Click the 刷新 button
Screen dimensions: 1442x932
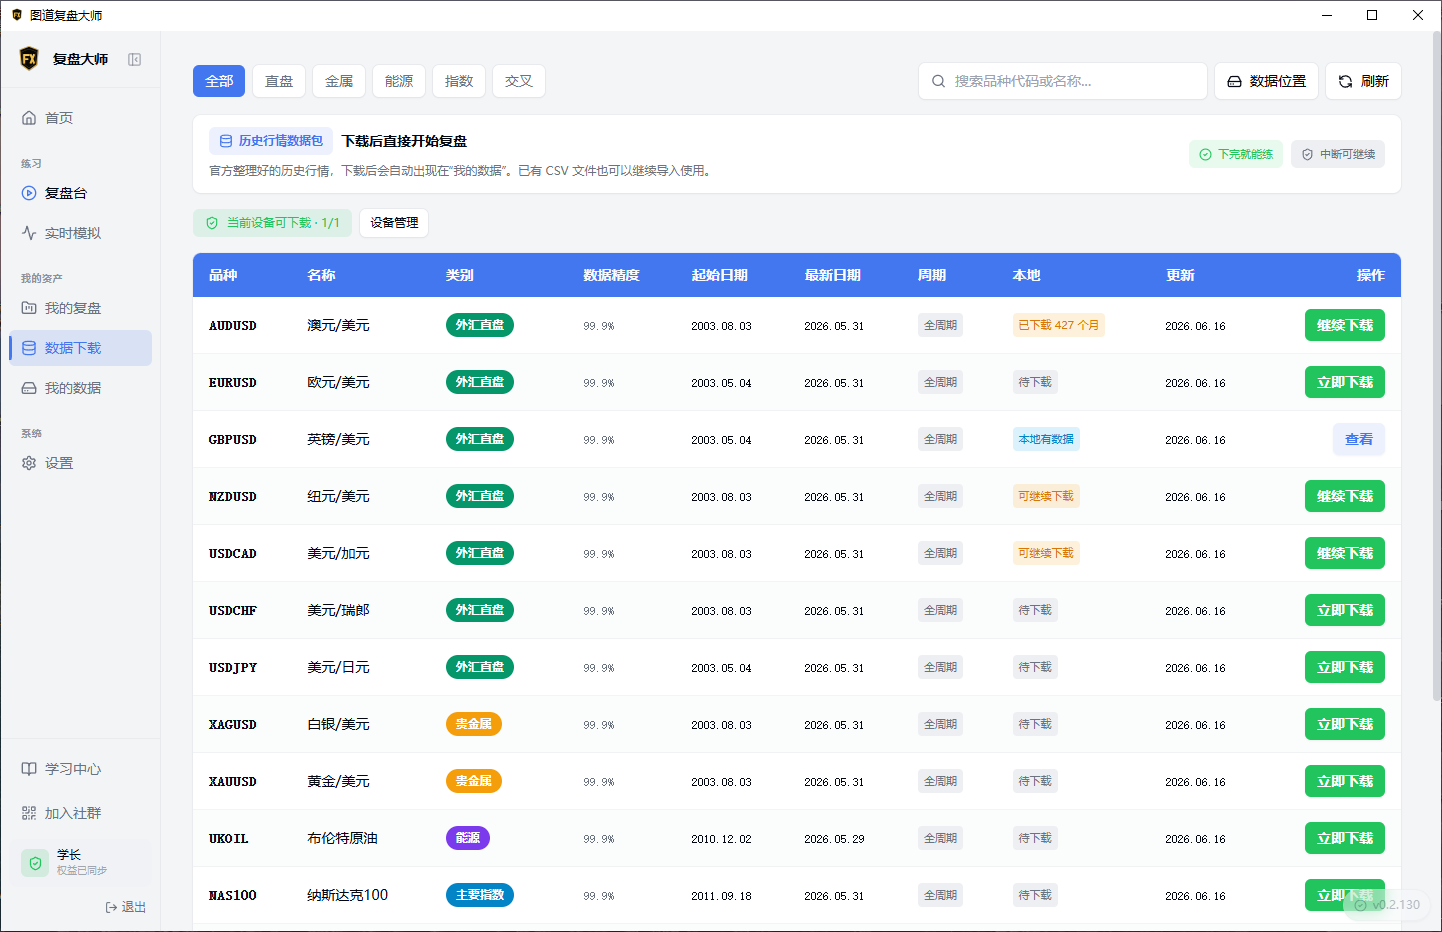tap(1363, 81)
